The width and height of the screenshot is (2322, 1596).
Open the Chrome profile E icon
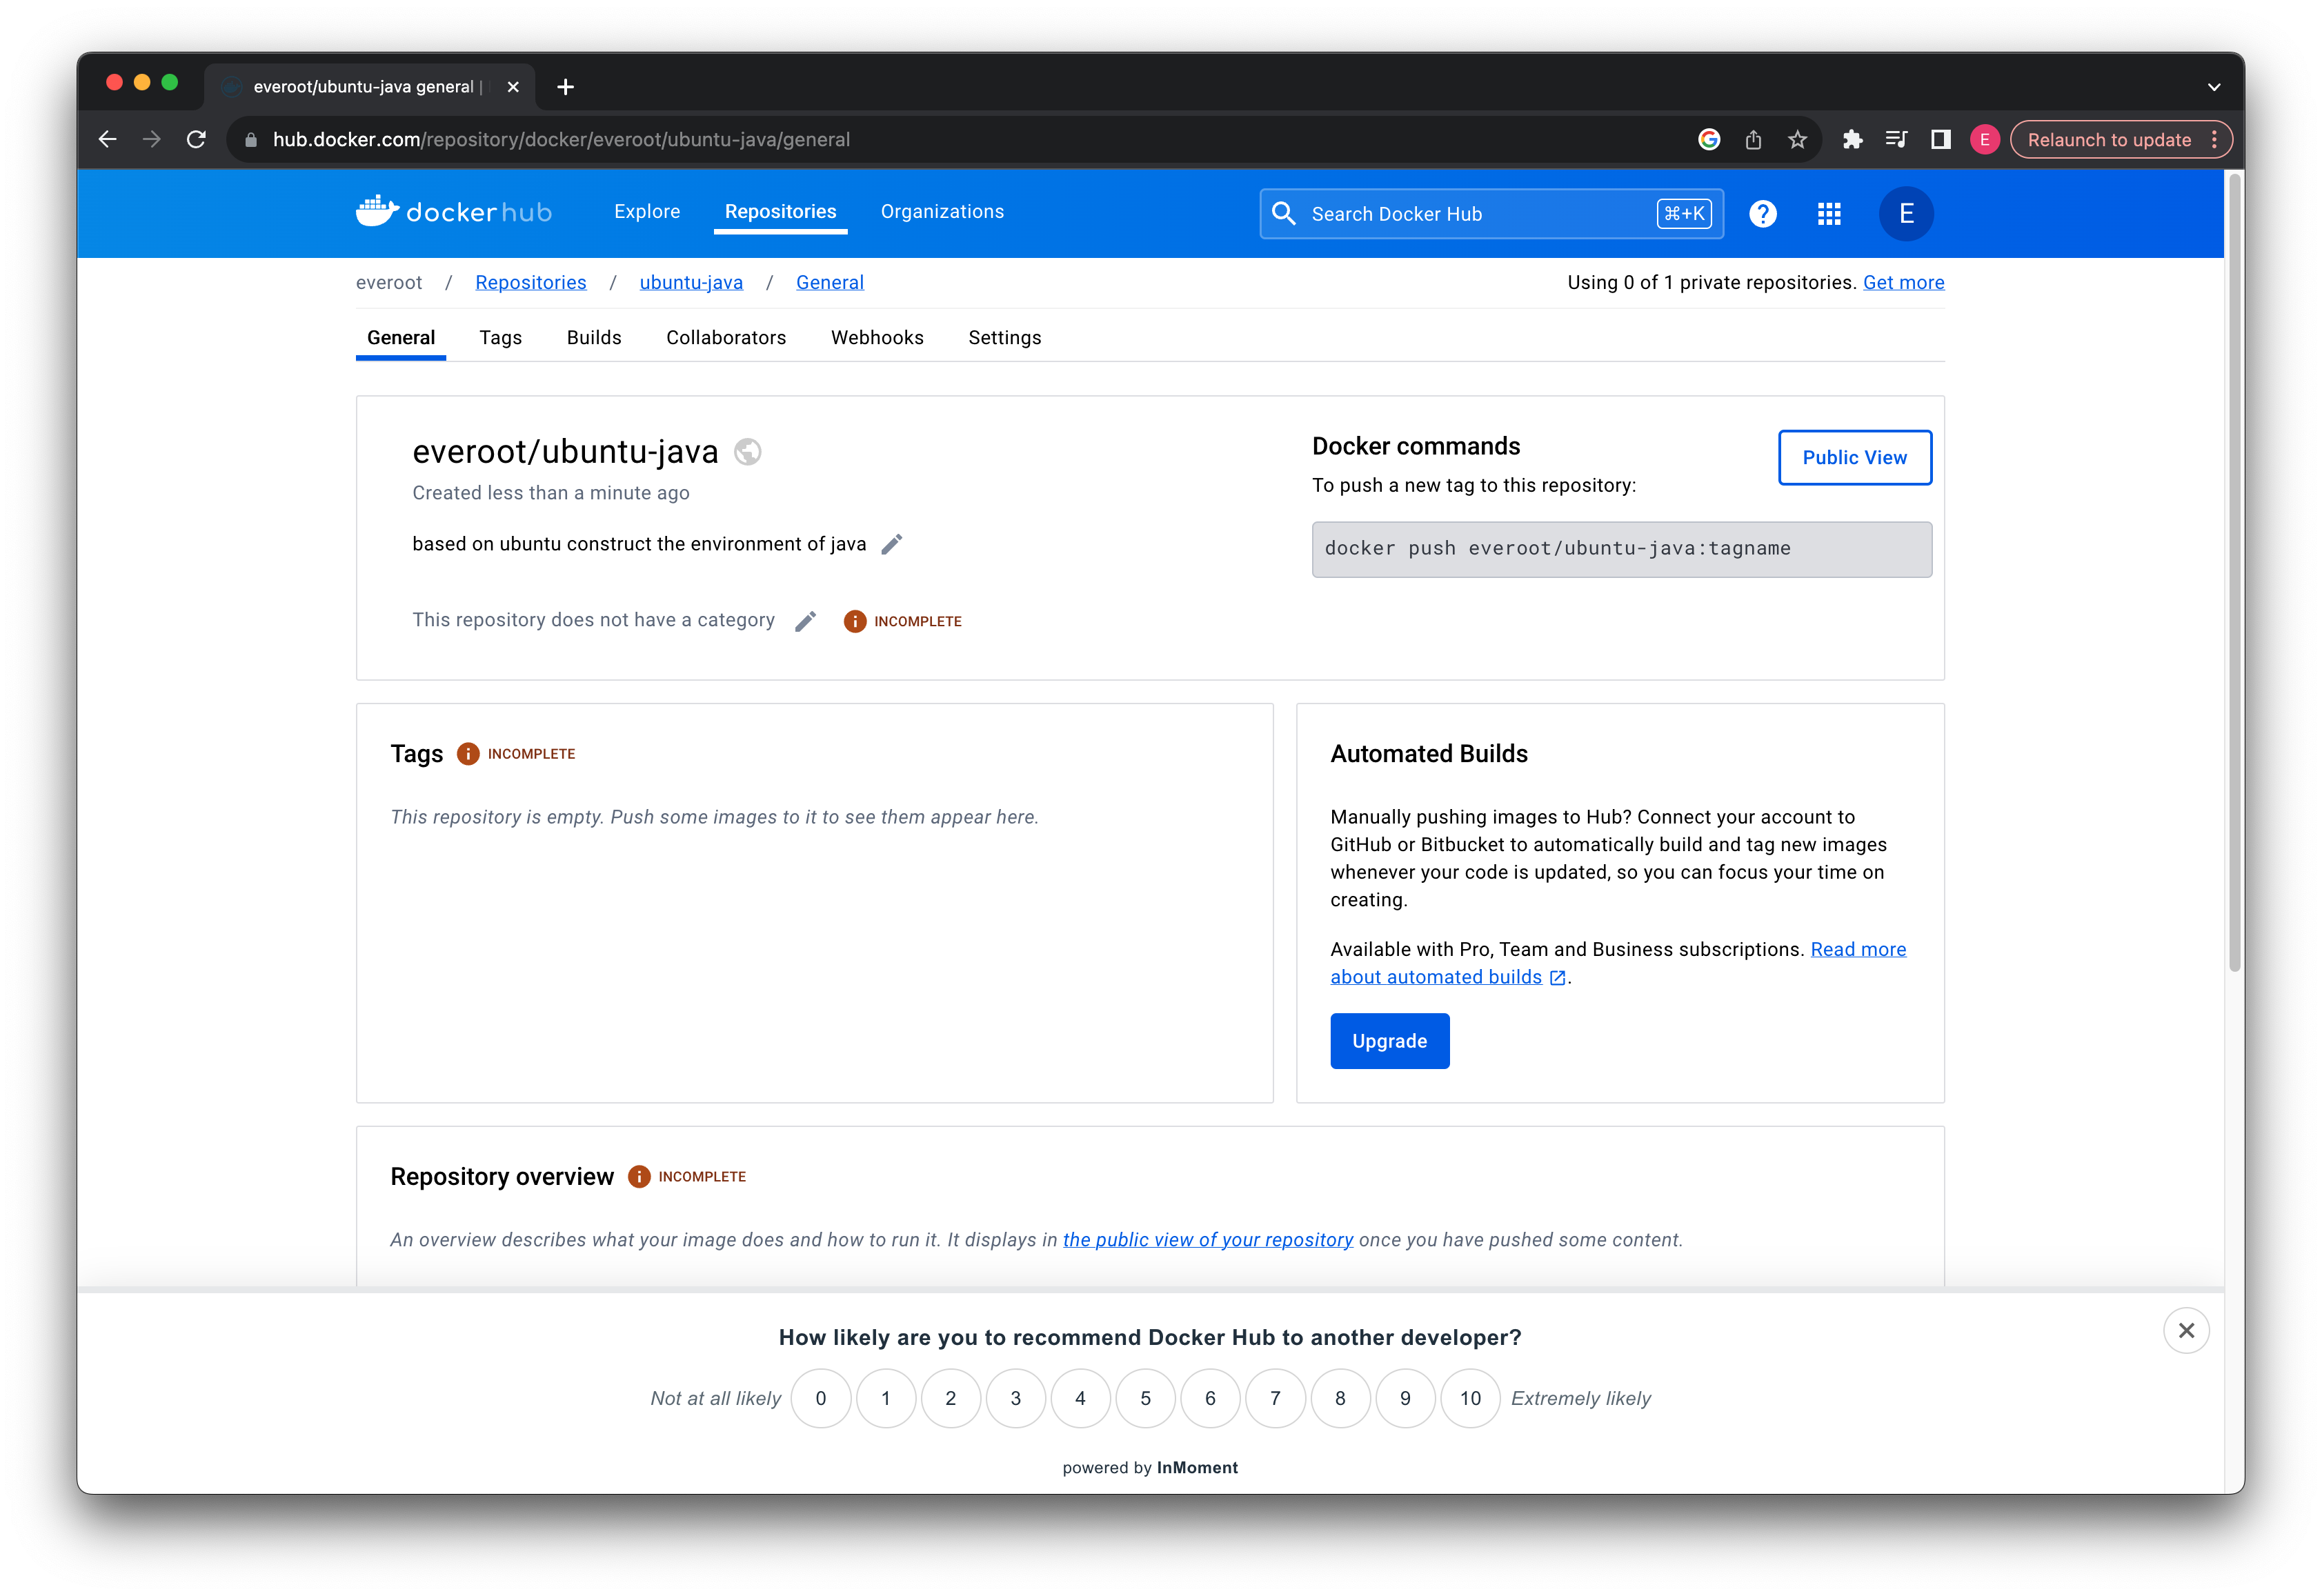click(1985, 140)
